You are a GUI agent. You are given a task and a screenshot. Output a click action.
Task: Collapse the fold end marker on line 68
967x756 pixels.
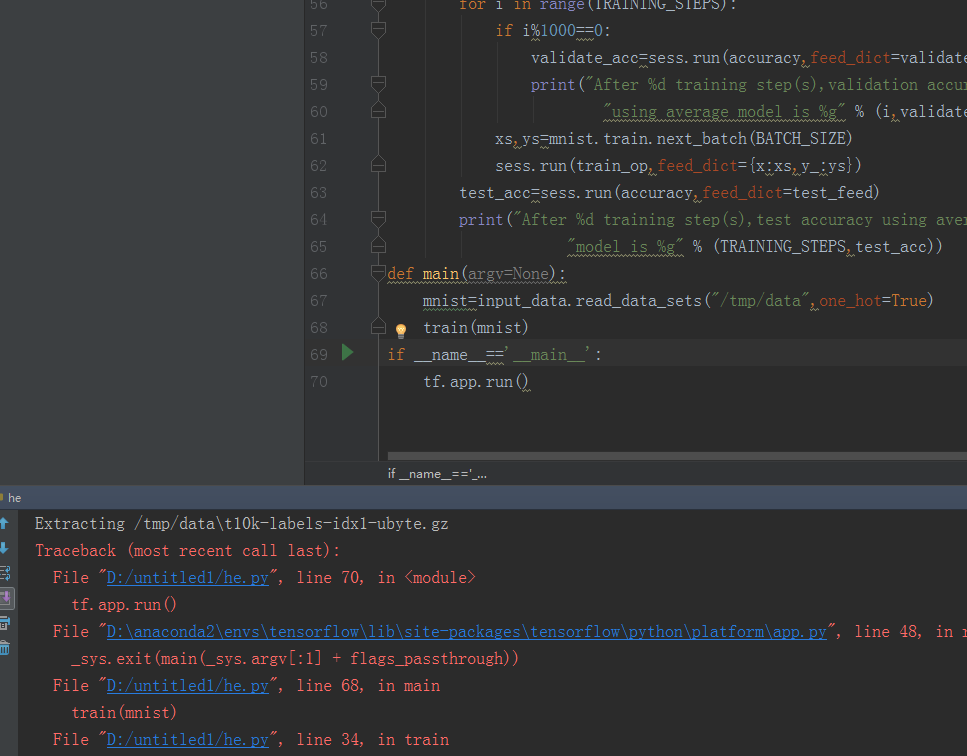click(x=379, y=327)
